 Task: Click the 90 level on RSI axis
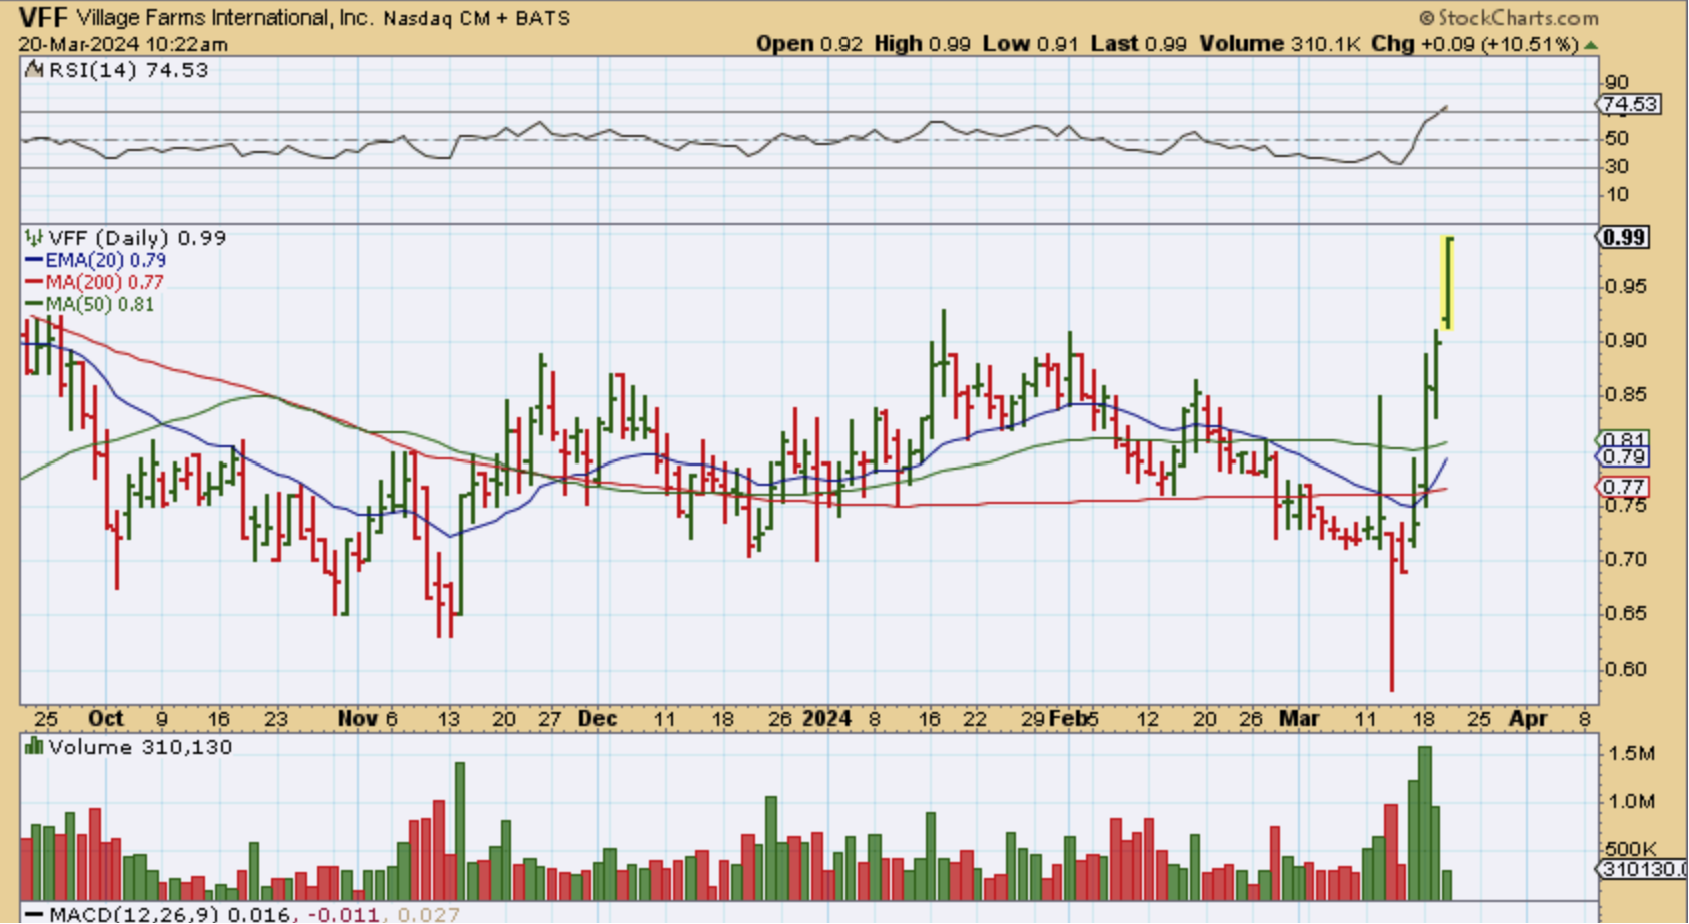(x=1616, y=82)
